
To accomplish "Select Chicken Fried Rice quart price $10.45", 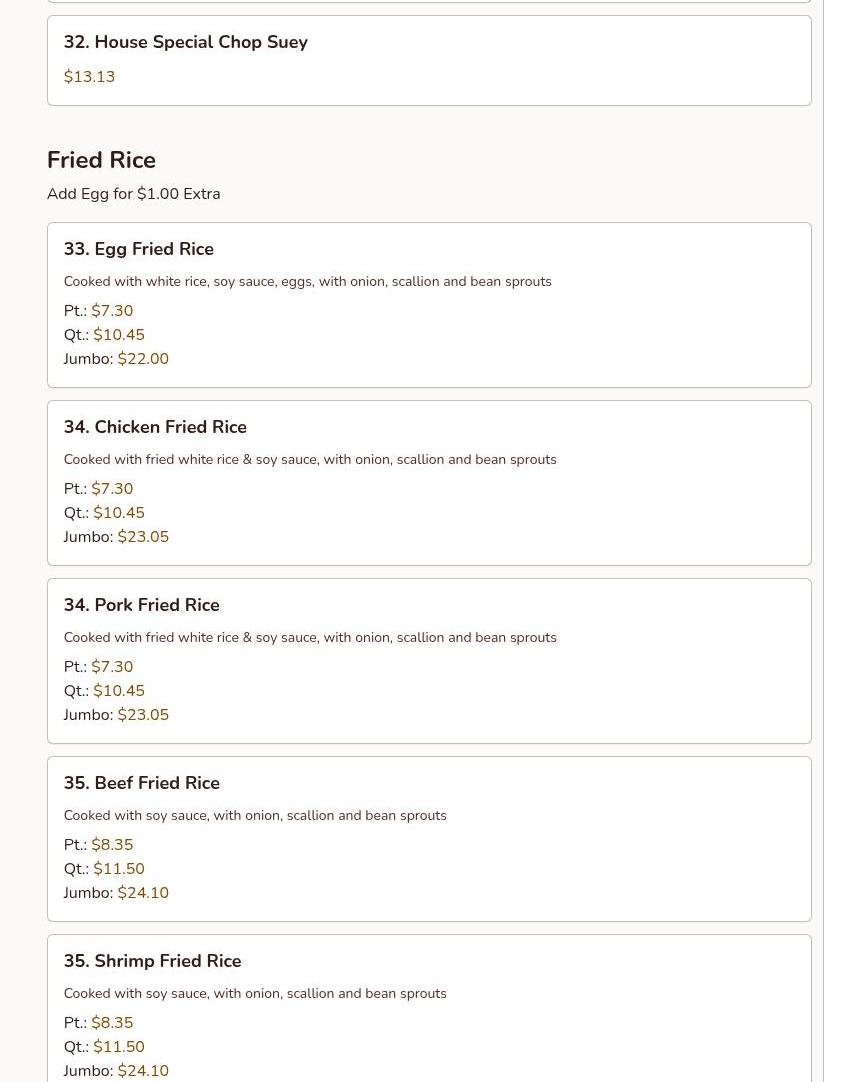I will pyautogui.click(x=119, y=513).
